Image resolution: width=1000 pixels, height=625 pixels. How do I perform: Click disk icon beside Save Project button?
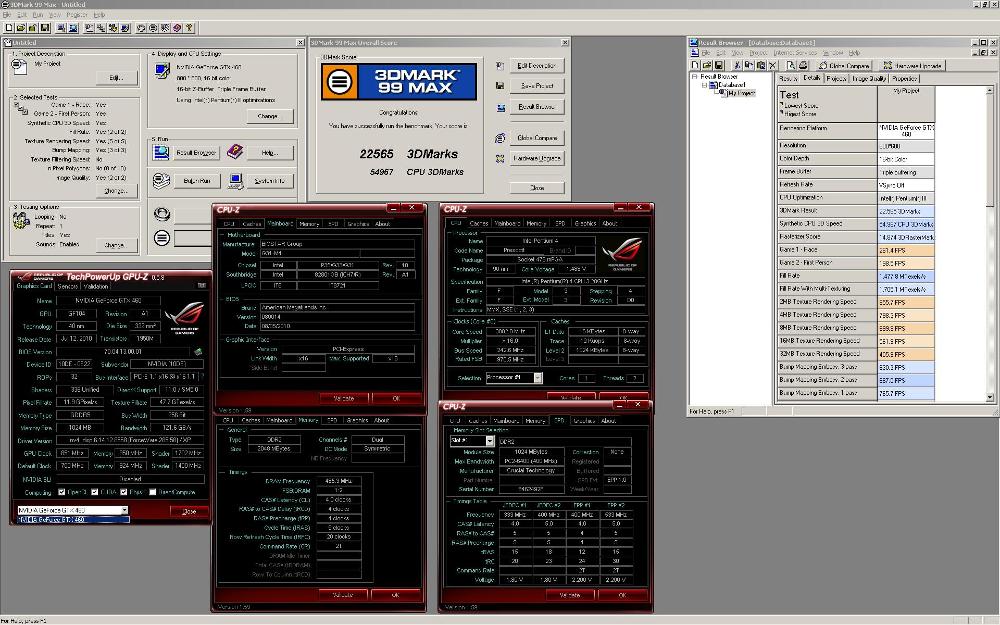[x=500, y=85]
